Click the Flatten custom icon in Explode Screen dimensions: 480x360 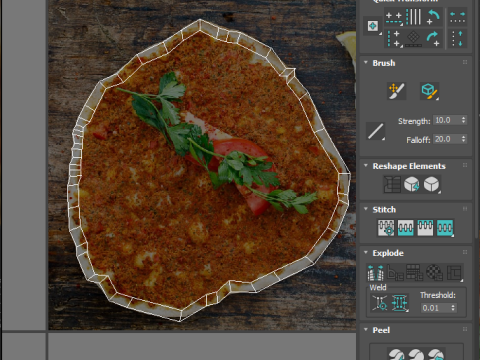coord(454,272)
